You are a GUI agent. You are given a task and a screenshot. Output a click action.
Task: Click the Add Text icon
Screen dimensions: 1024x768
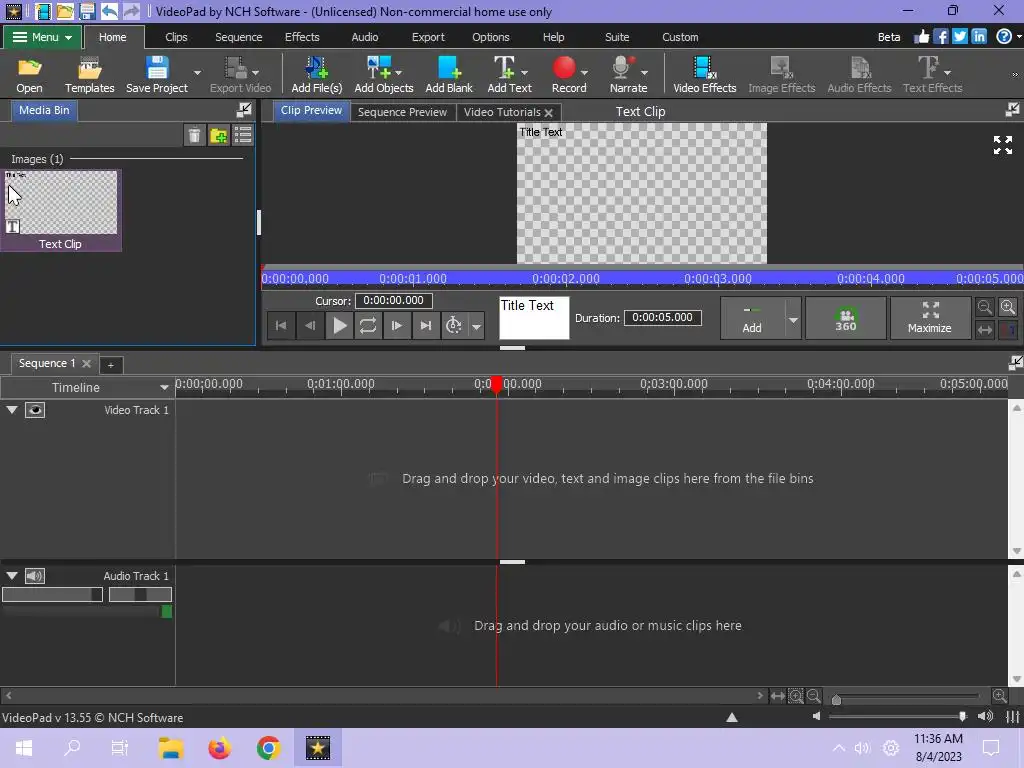(x=504, y=68)
